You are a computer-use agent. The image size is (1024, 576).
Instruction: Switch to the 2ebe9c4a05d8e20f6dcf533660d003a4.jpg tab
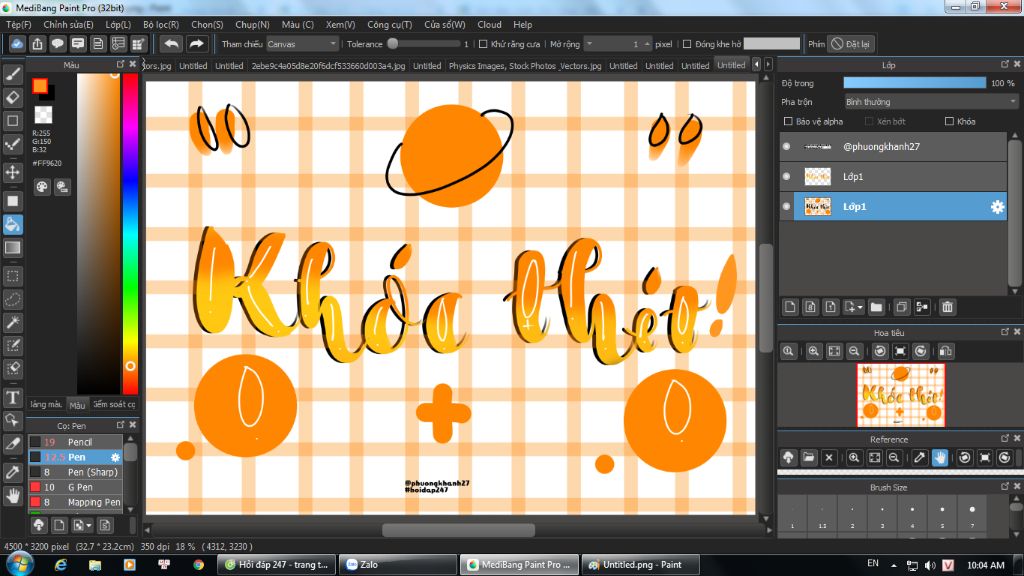[x=328, y=65]
